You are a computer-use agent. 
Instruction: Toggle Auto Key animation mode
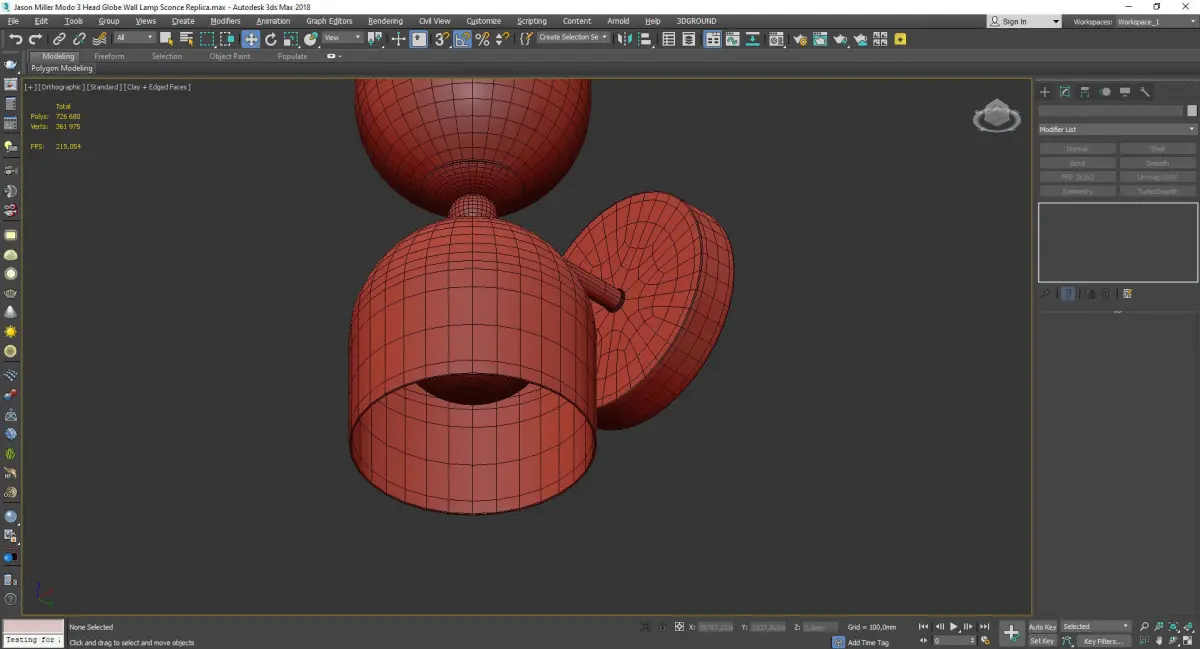[1042, 627]
